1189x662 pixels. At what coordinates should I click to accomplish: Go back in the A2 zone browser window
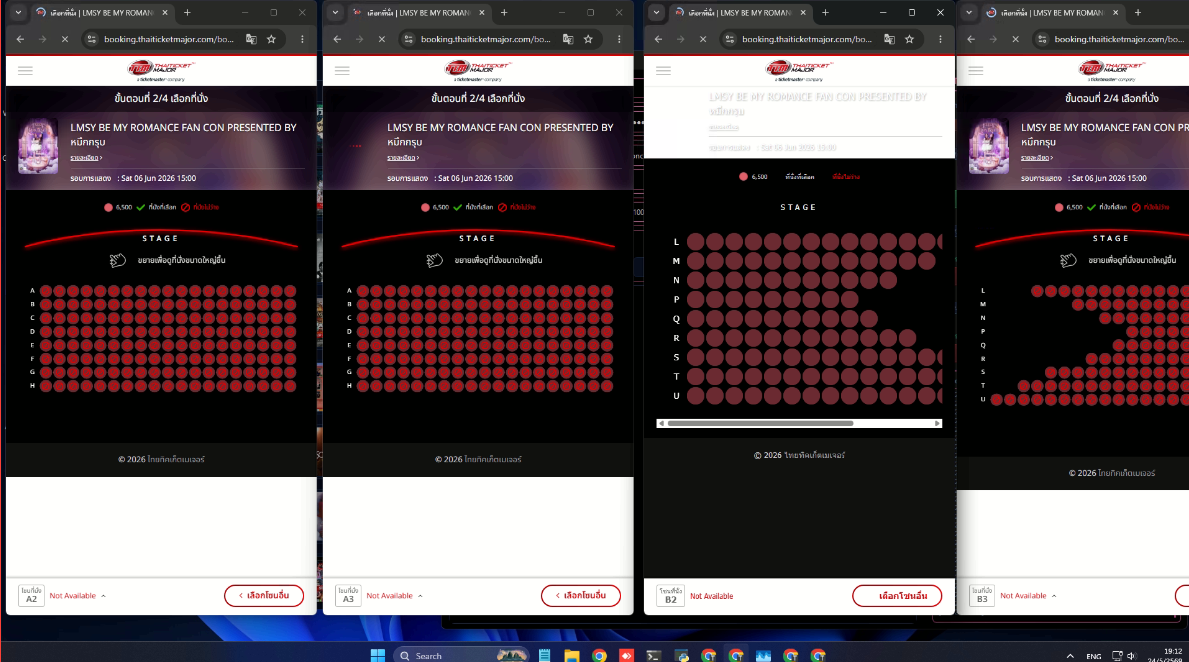click(20, 39)
